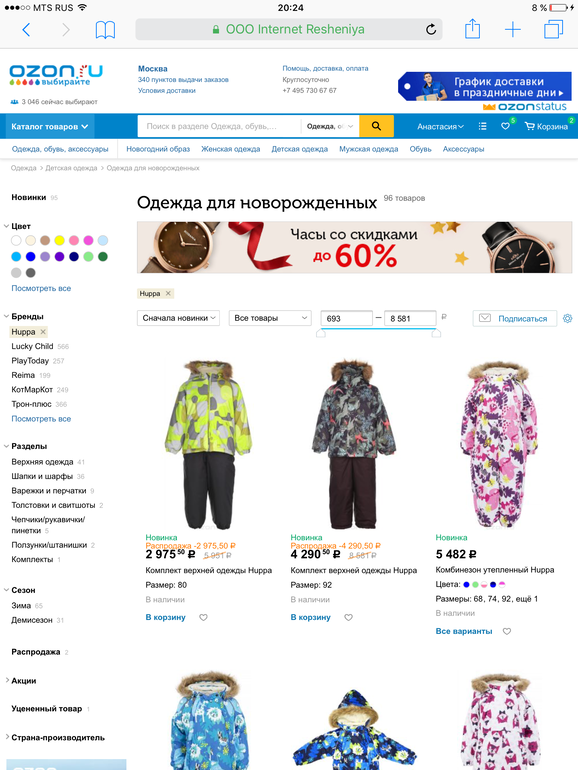Open the Обувь menu item
The image size is (578, 770).
(420, 149)
